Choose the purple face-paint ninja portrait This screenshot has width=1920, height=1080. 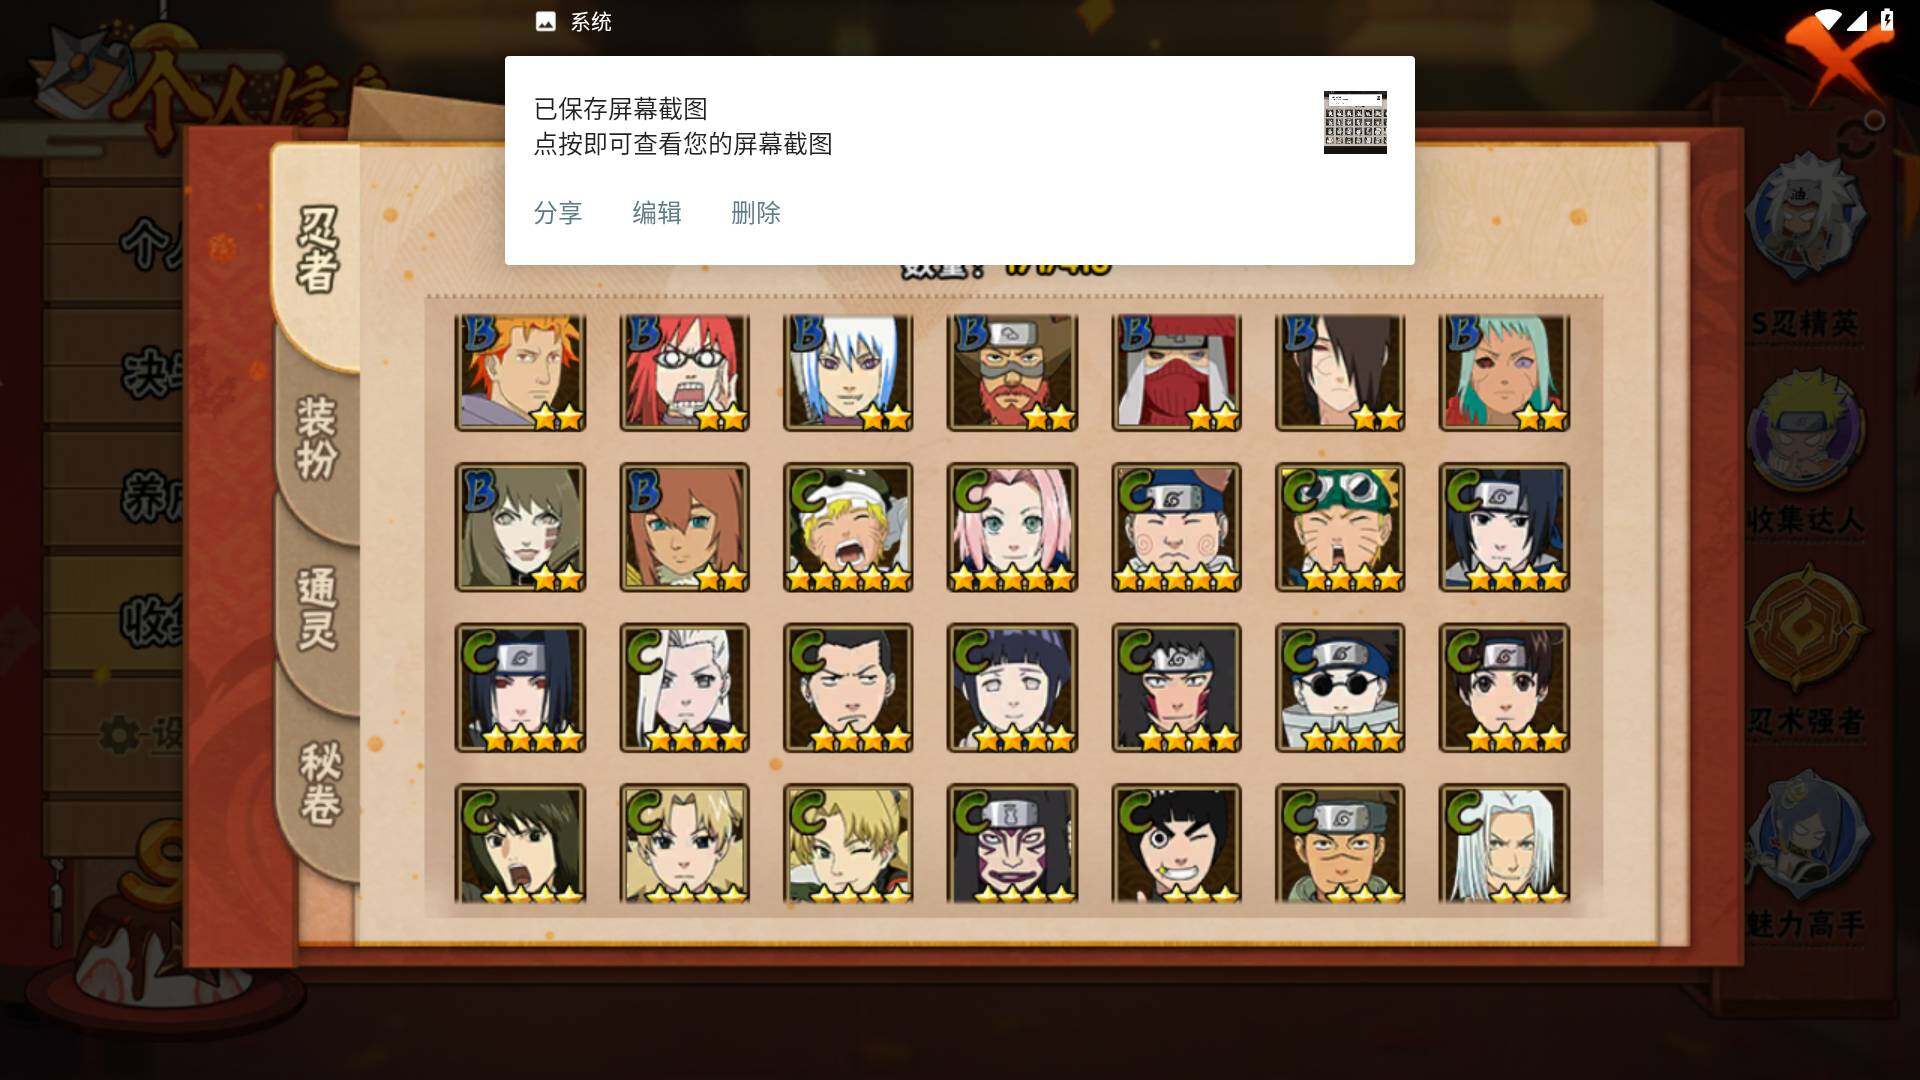coord(1012,843)
